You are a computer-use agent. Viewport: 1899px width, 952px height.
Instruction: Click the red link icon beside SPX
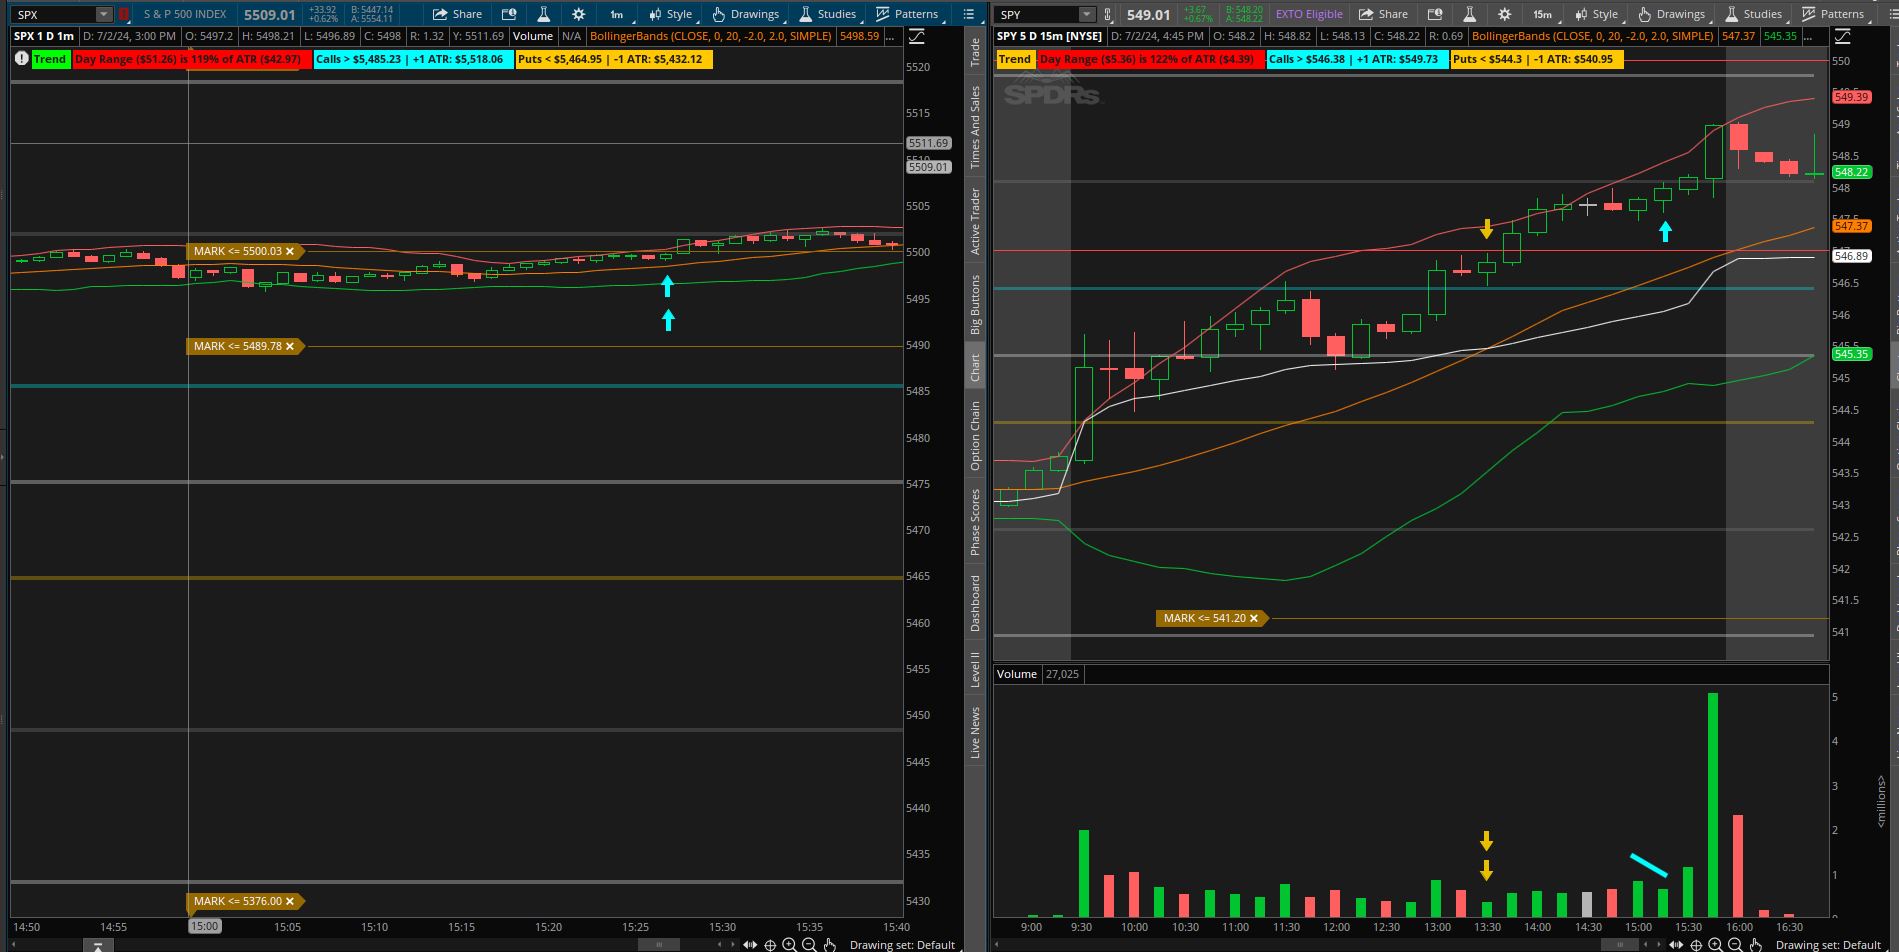[124, 14]
